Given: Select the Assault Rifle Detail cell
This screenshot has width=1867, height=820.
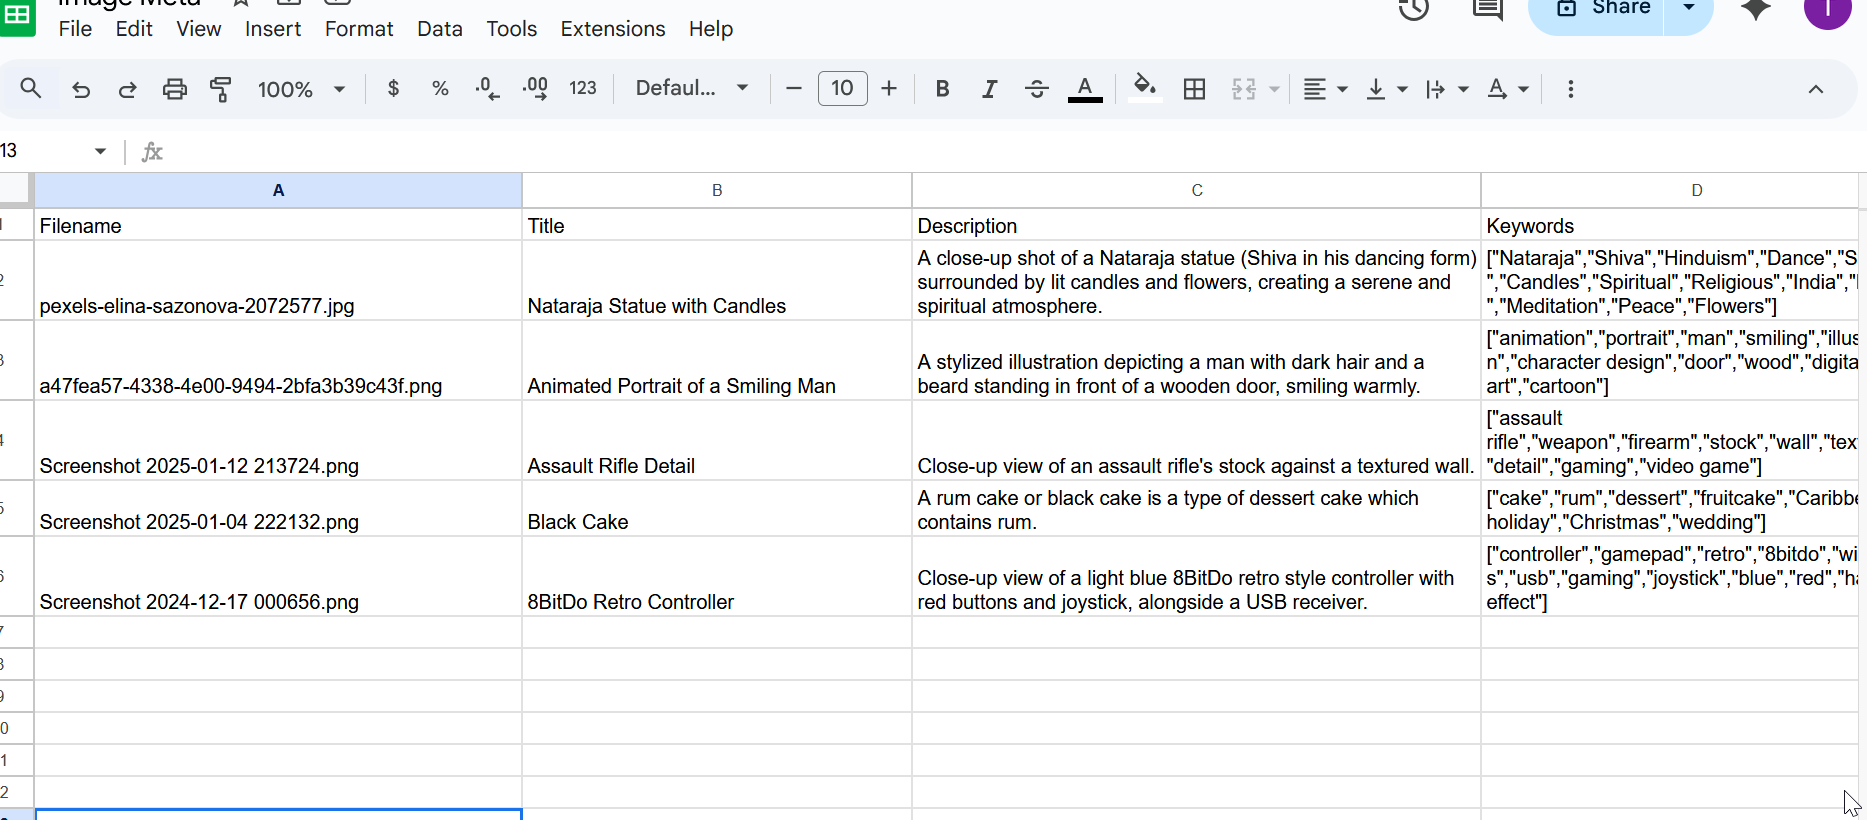Looking at the screenshot, I should (717, 441).
